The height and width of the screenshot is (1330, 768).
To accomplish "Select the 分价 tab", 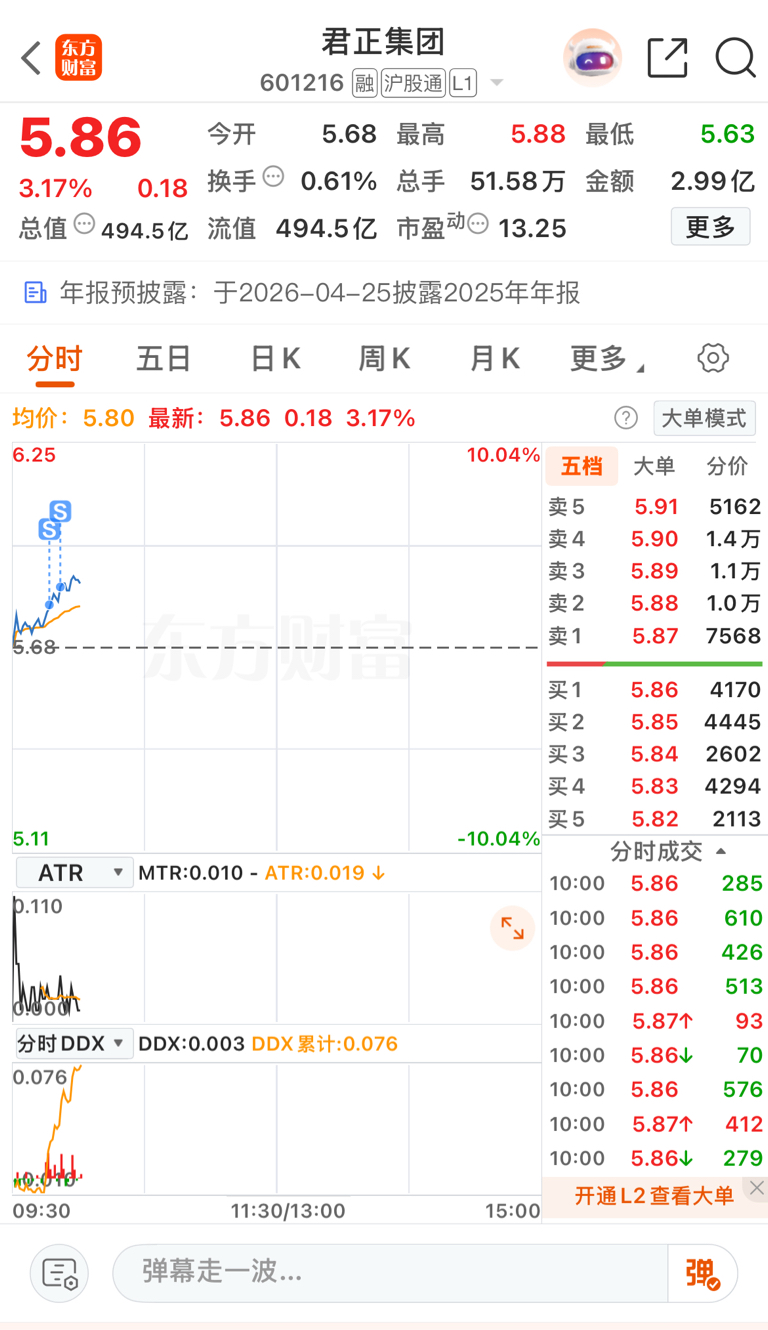I will tap(727, 466).
